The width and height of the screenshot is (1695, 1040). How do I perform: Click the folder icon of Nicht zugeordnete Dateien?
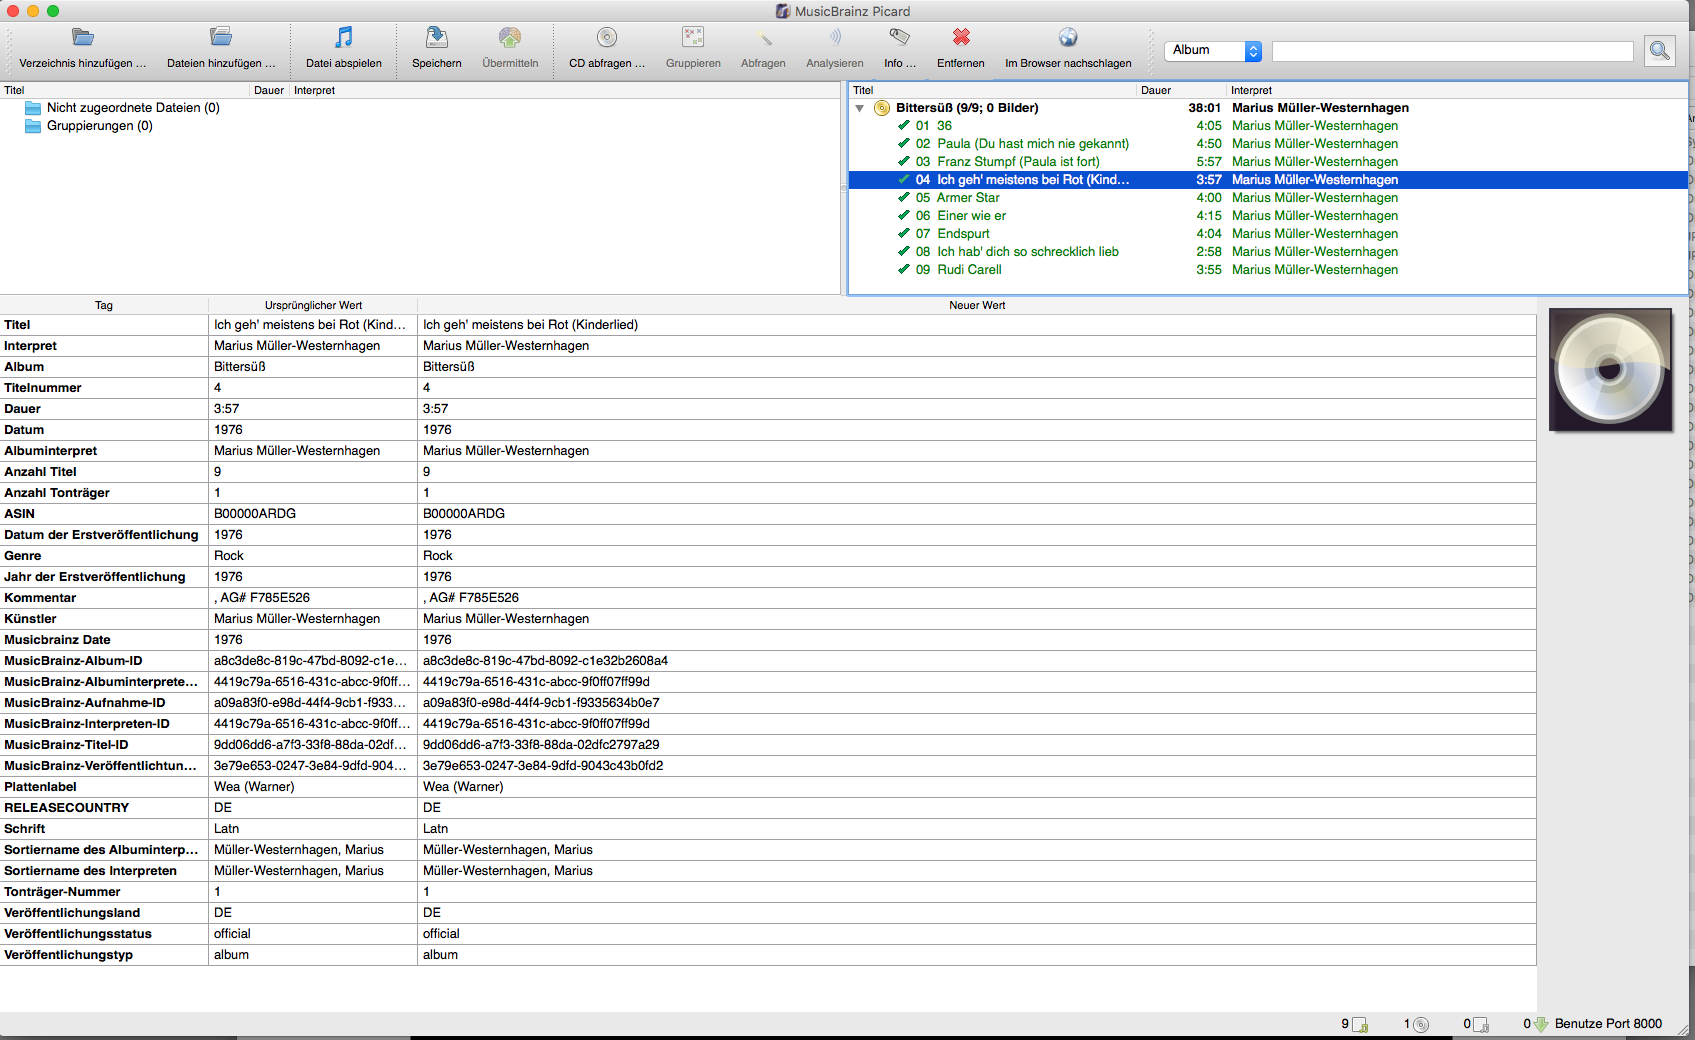click(33, 108)
